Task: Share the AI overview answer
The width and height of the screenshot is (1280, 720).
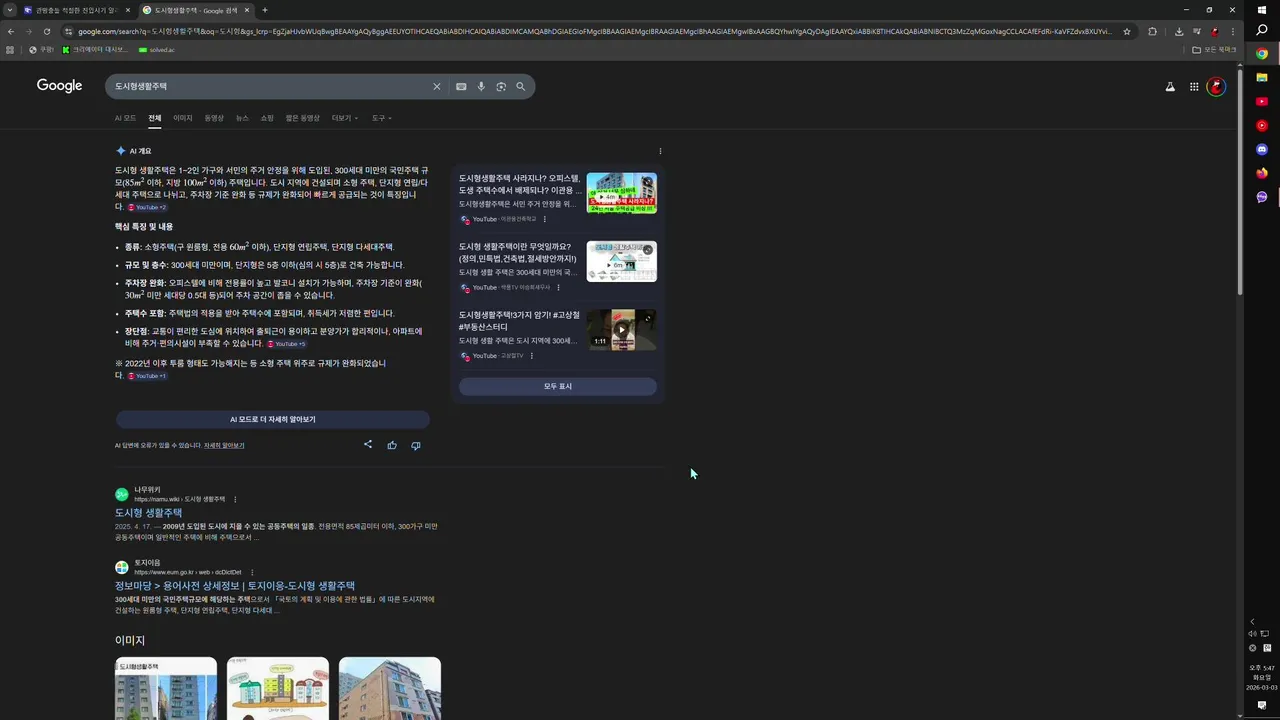Action: click(368, 445)
